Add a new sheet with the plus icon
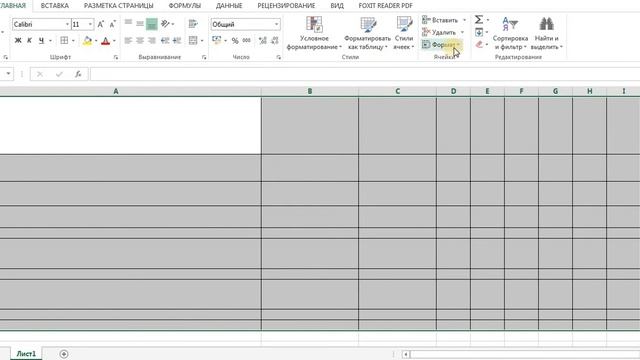 (x=64, y=354)
